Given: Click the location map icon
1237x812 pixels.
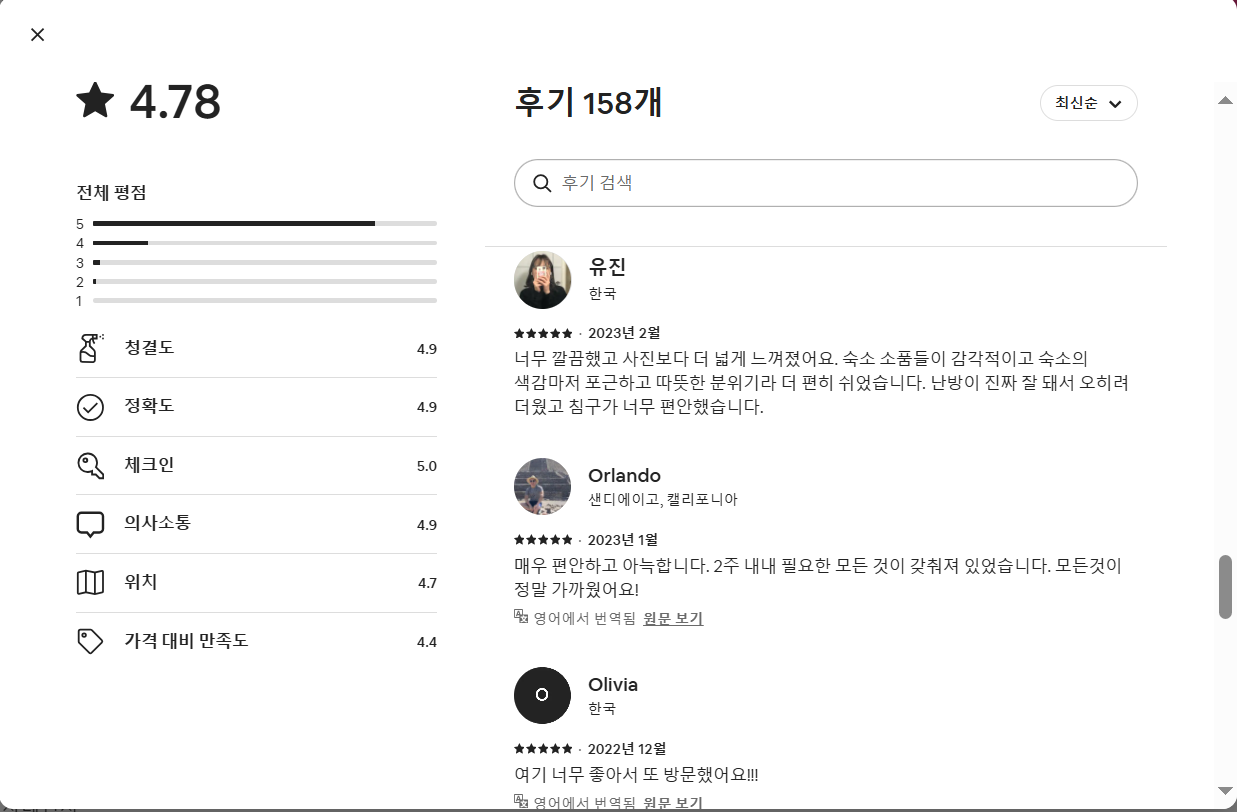Looking at the screenshot, I should coord(90,583).
